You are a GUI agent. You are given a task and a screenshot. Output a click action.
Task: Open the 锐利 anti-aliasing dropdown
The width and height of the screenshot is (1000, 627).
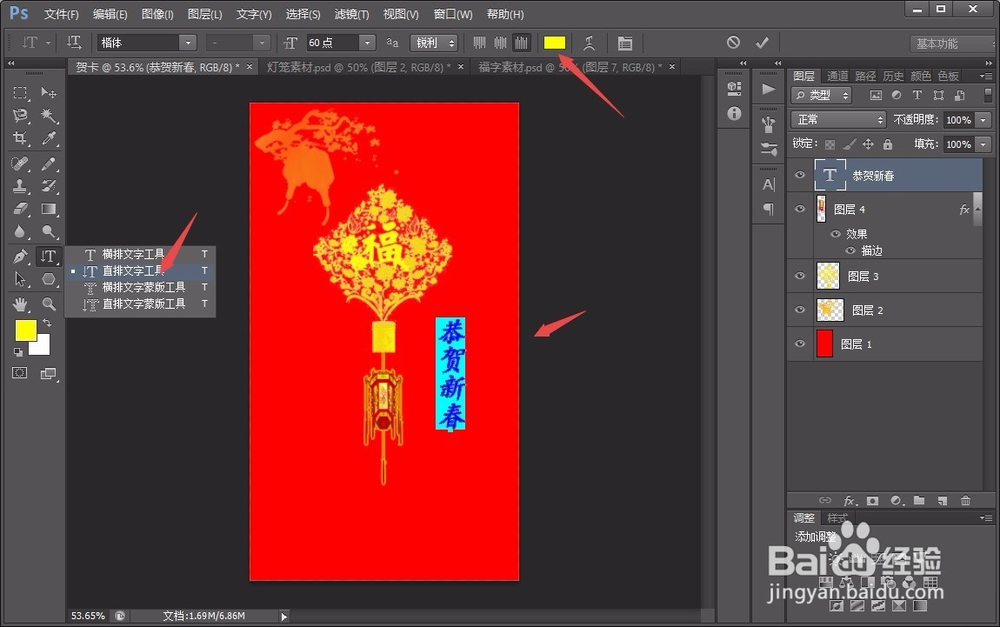[x=434, y=43]
